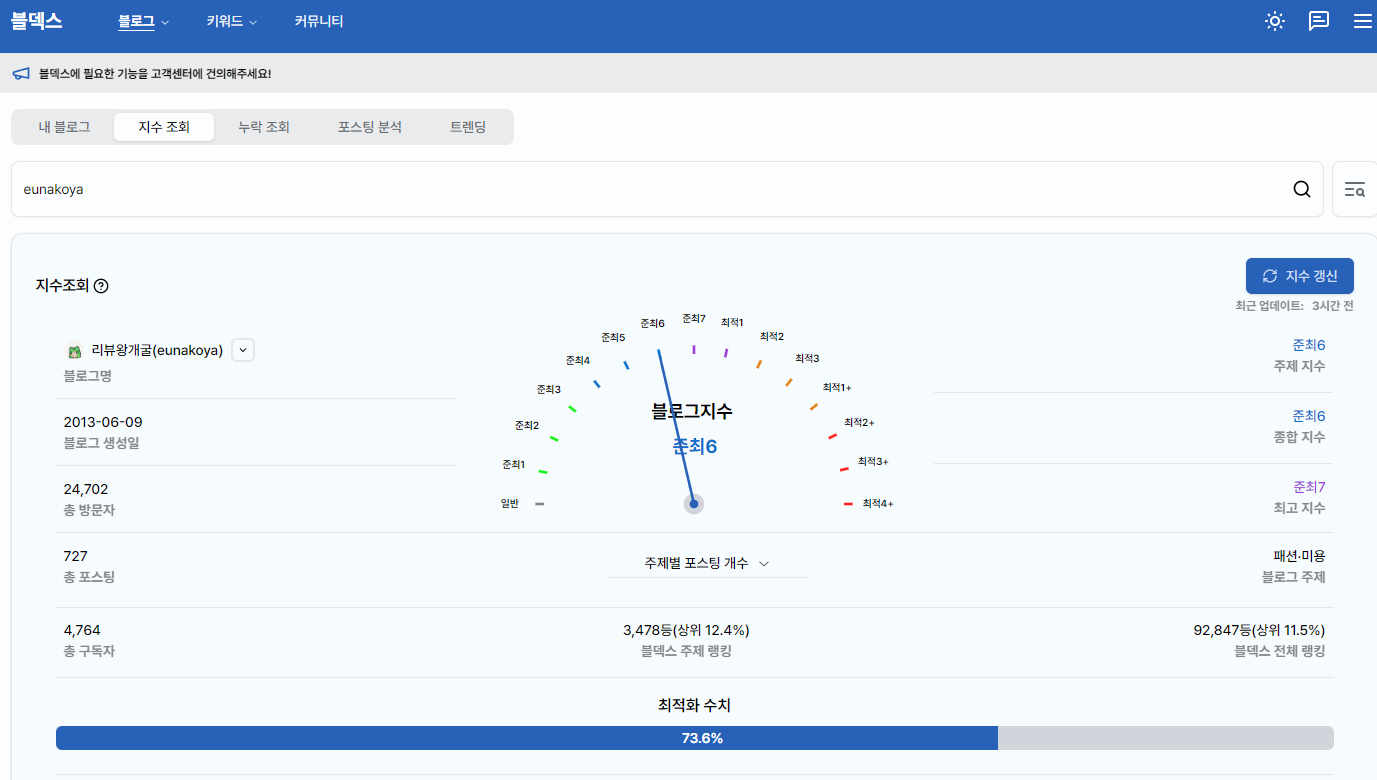
Task: Expand 주제별 포스팅 개수 dropdown
Action: click(707, 564)
